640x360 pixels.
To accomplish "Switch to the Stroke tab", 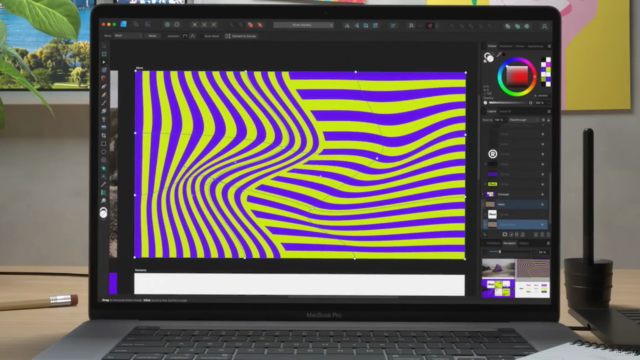I will (x=520, y=46).
